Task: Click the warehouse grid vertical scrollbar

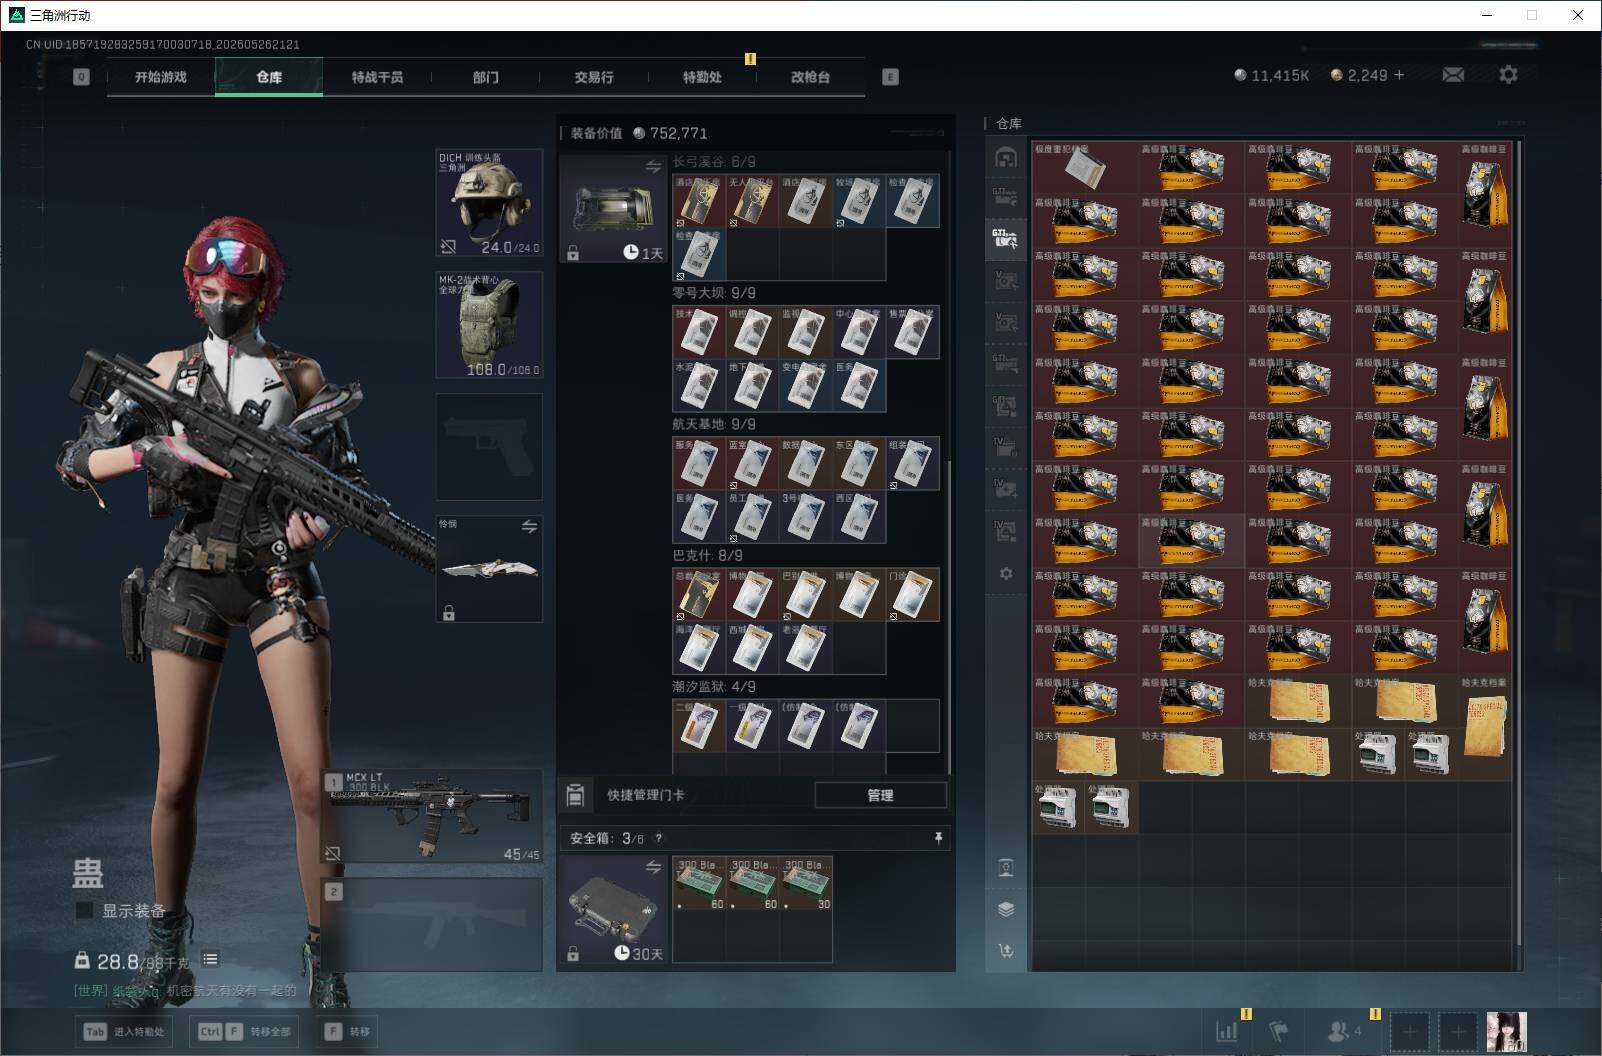Action: 1519,545
